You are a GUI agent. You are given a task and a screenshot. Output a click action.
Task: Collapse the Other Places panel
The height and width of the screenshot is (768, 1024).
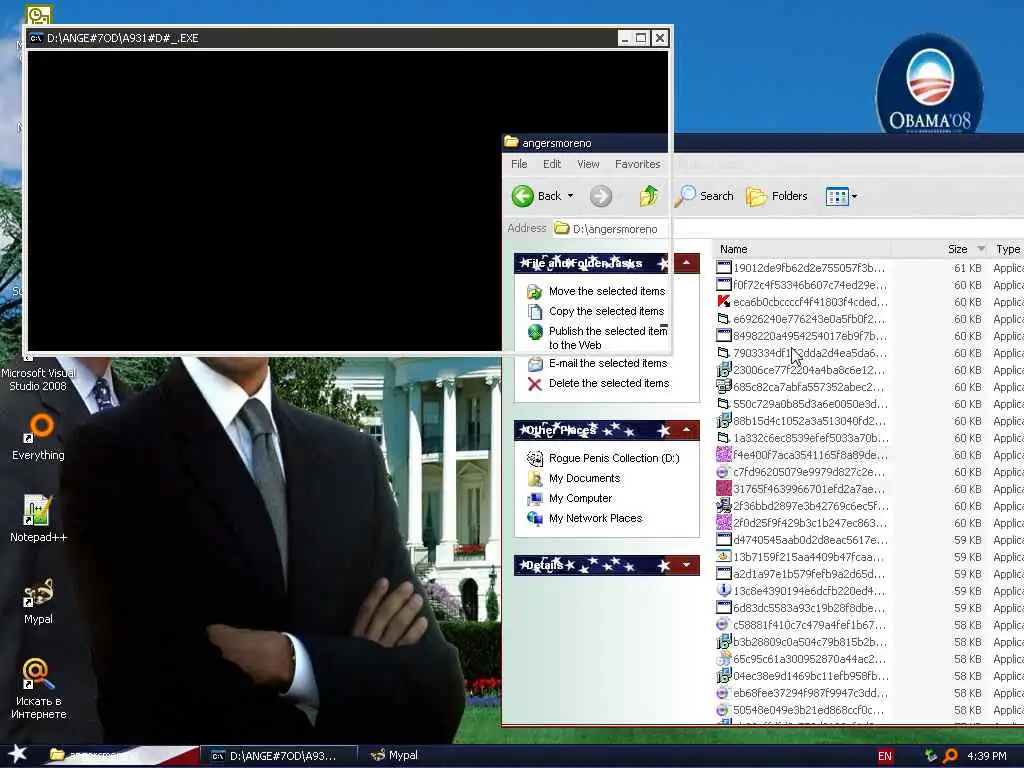point(686,430)
